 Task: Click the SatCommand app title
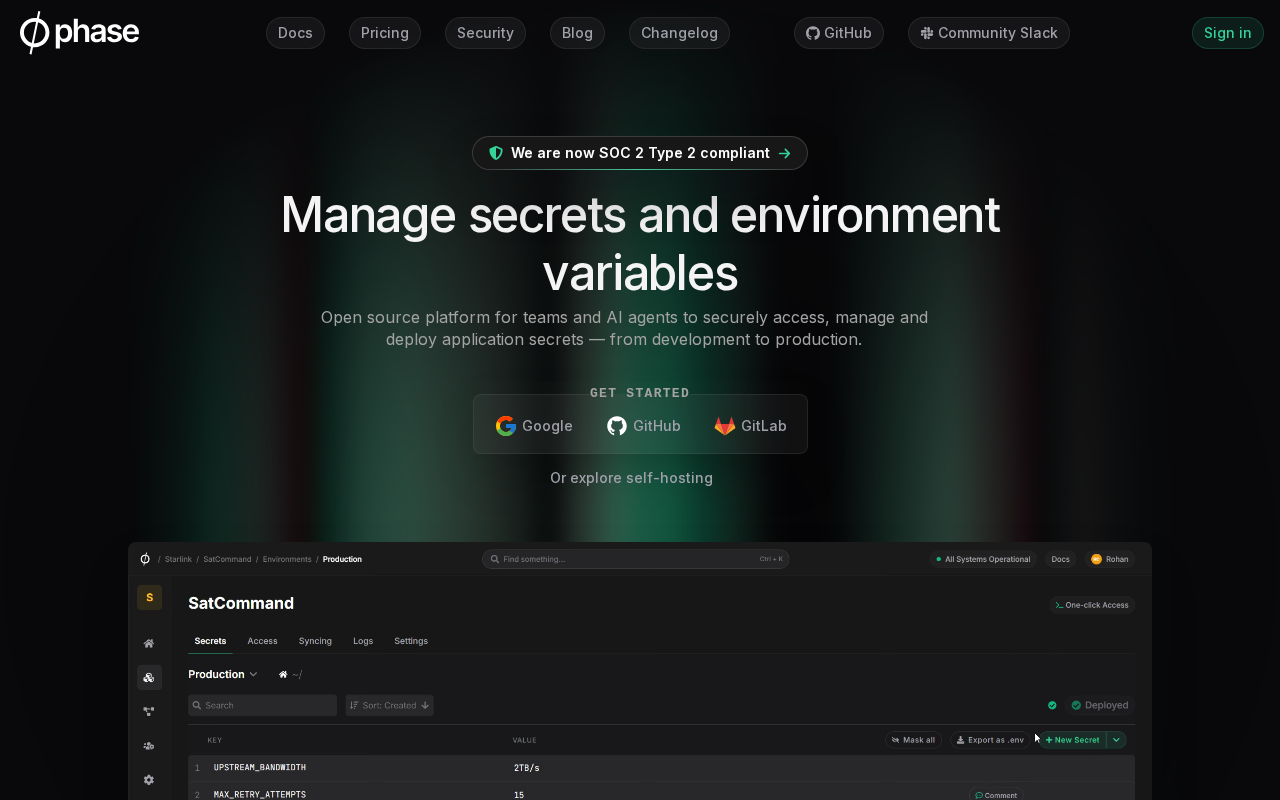pyautogui.click(x=241, y=603)
